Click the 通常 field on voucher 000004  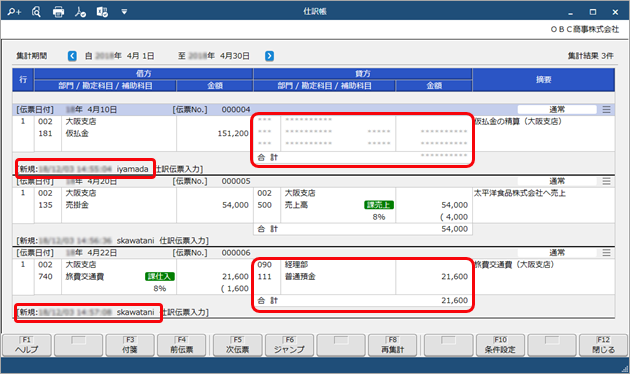[557, 109]
